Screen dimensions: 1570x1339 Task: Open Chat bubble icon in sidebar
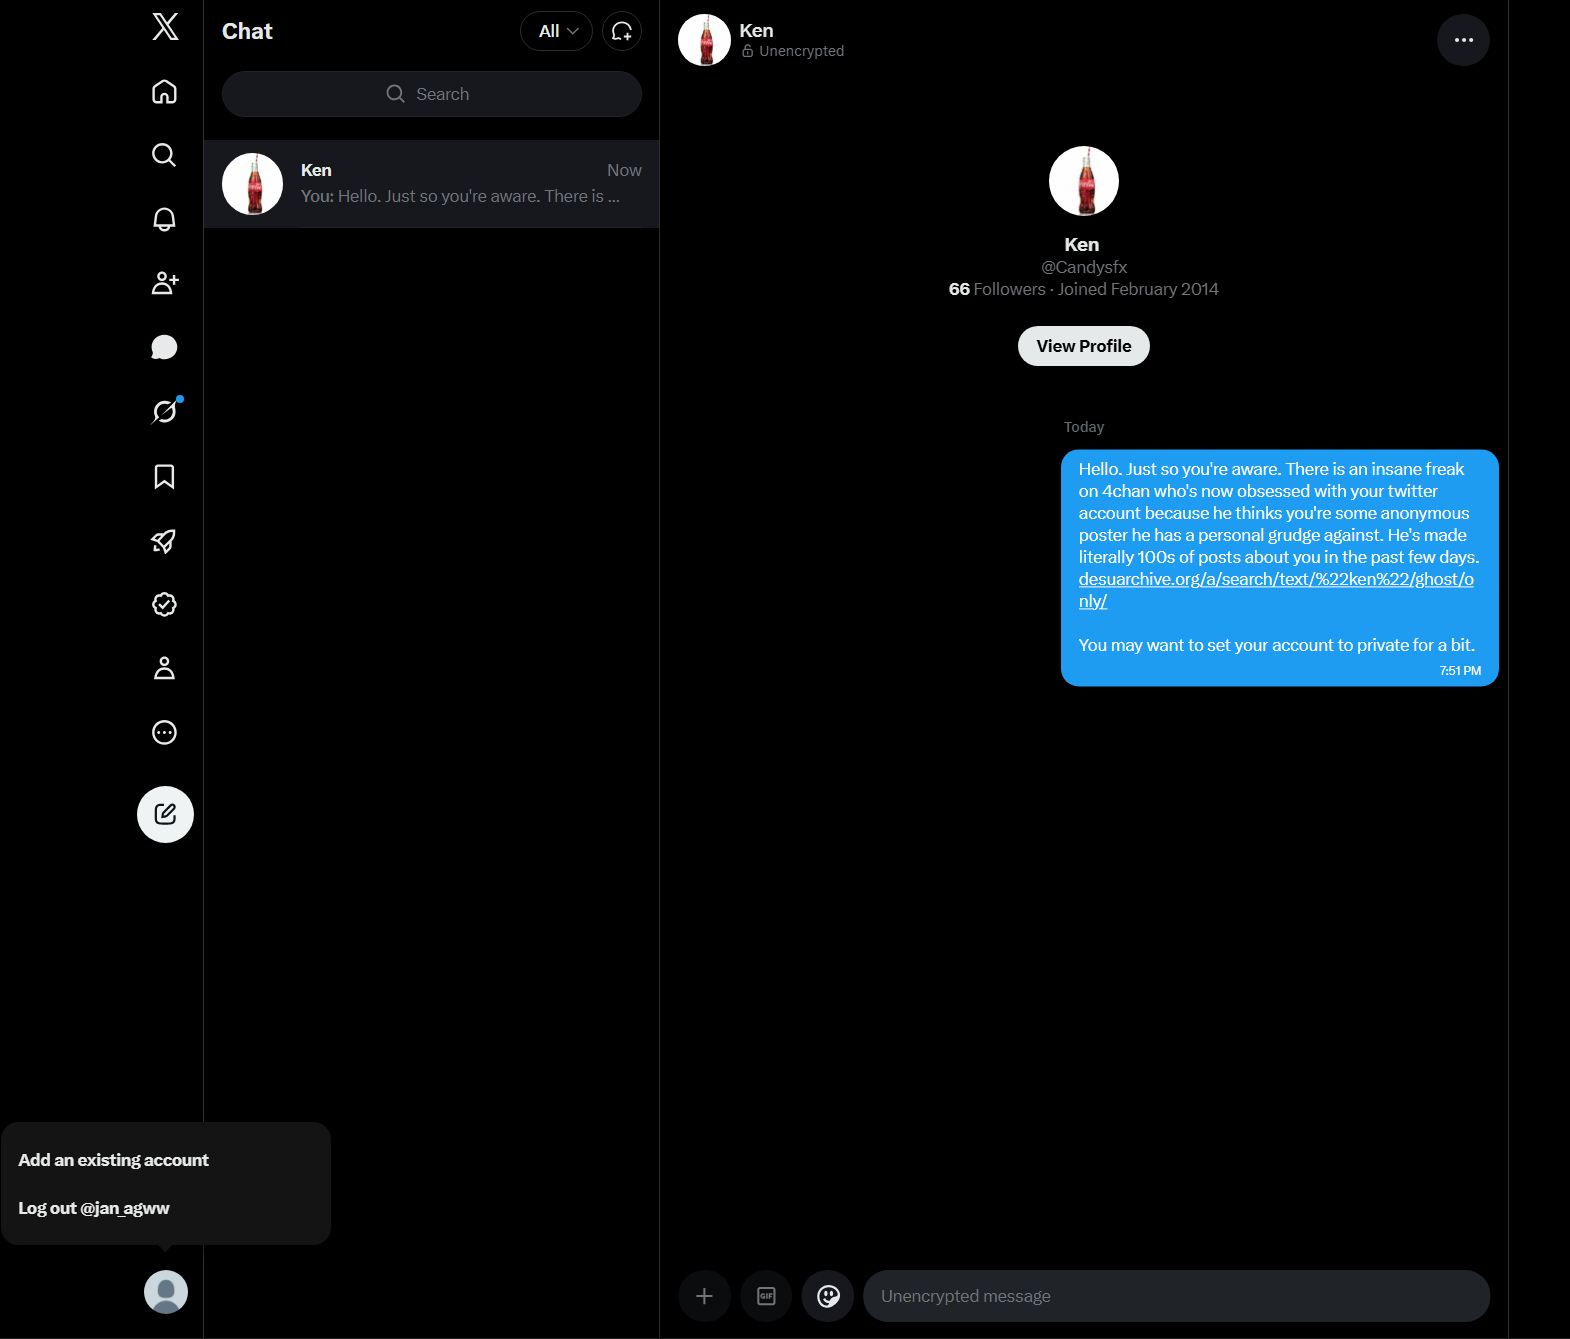164,347
